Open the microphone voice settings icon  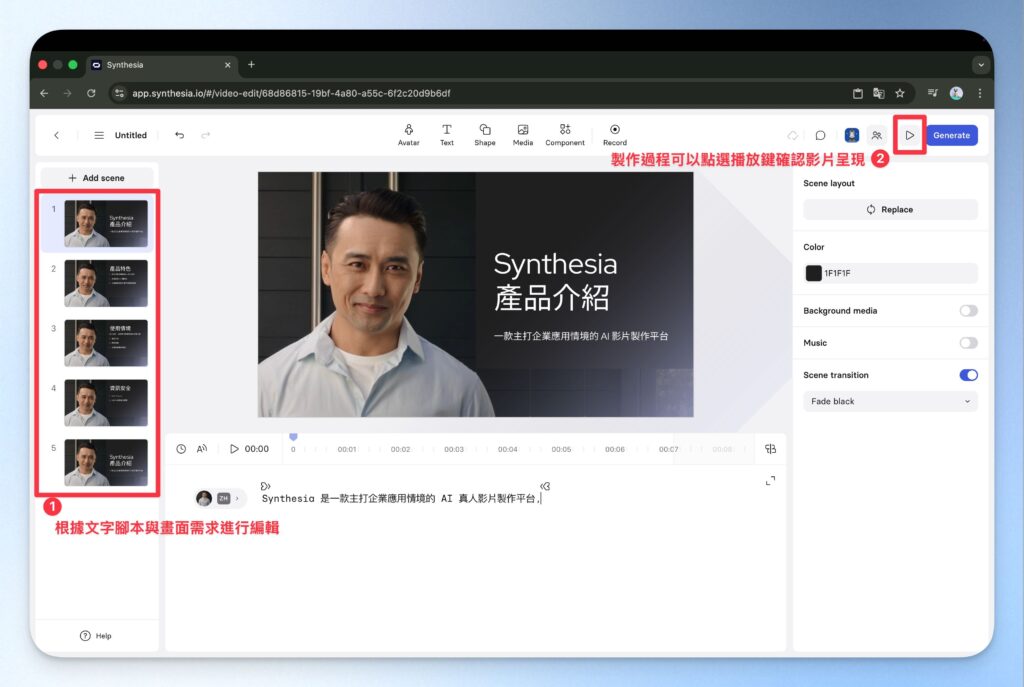(x=850, y=134)
